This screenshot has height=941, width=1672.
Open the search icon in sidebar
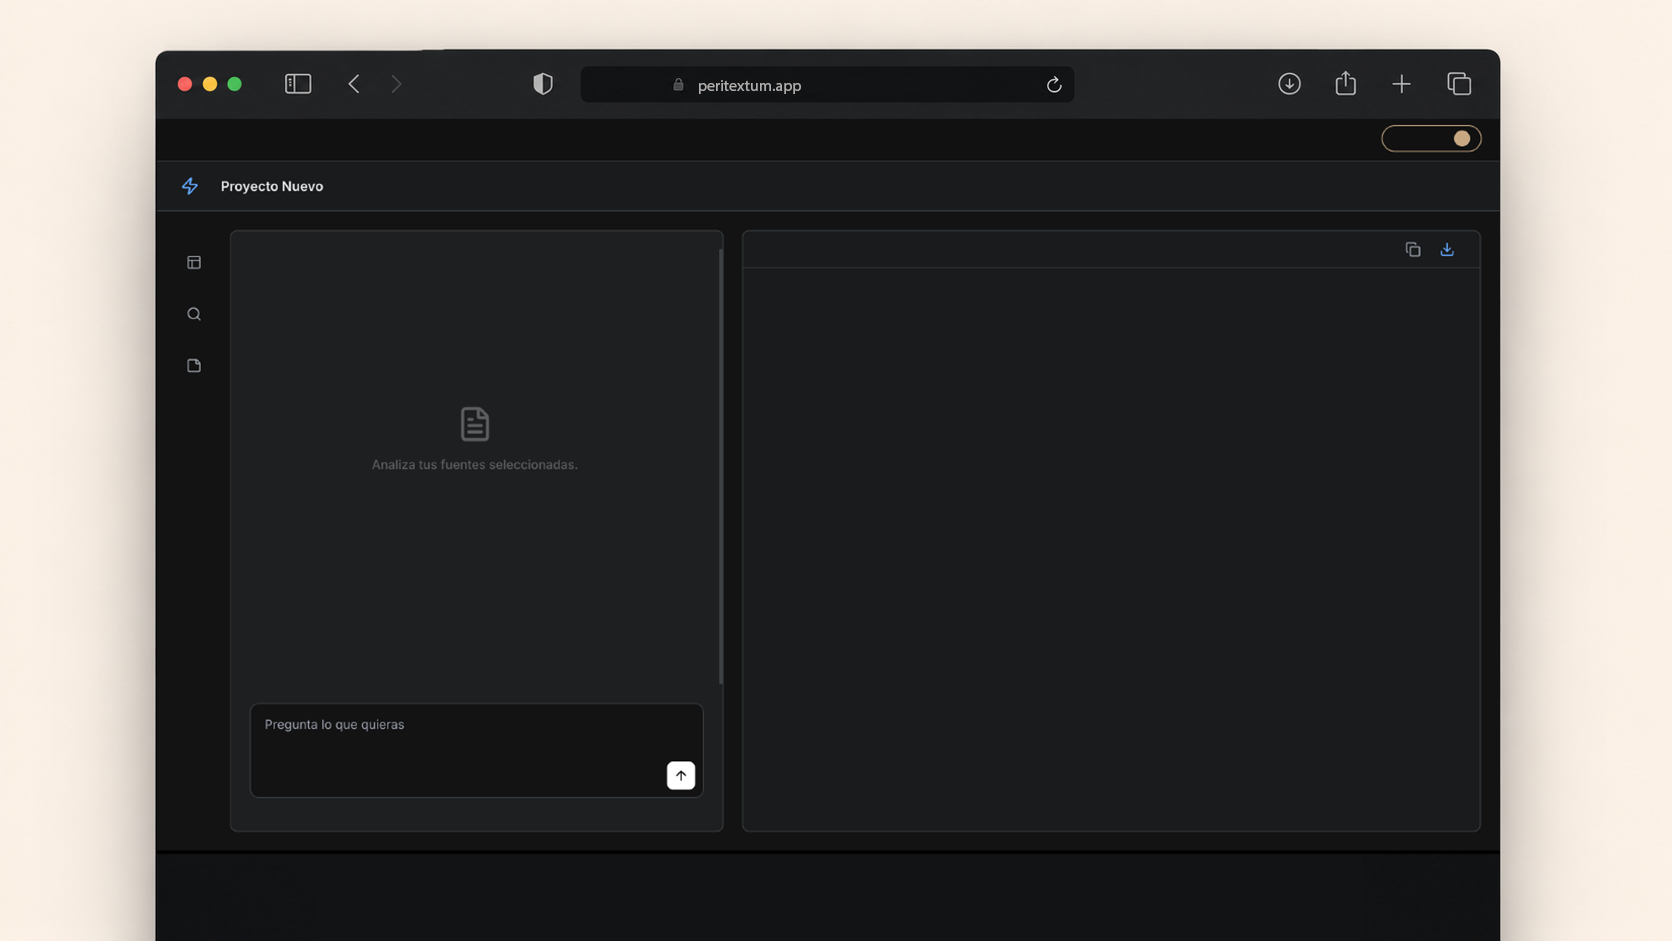click(194, 314)
